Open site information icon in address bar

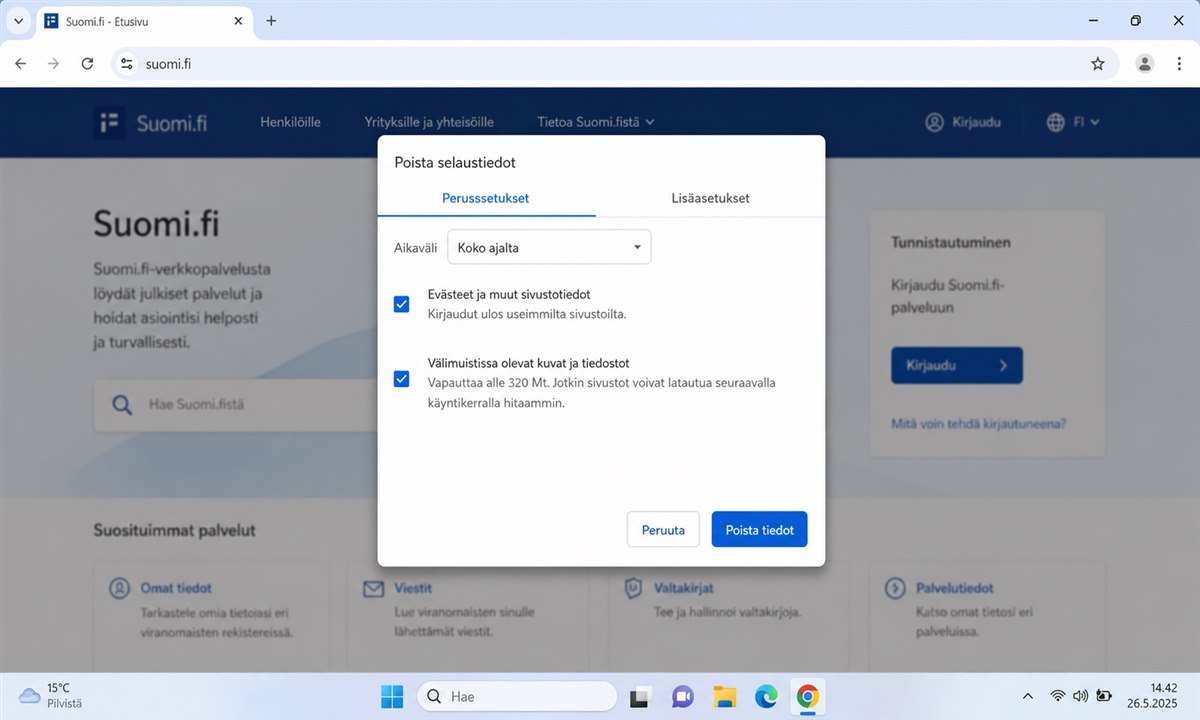click(126, 64)
